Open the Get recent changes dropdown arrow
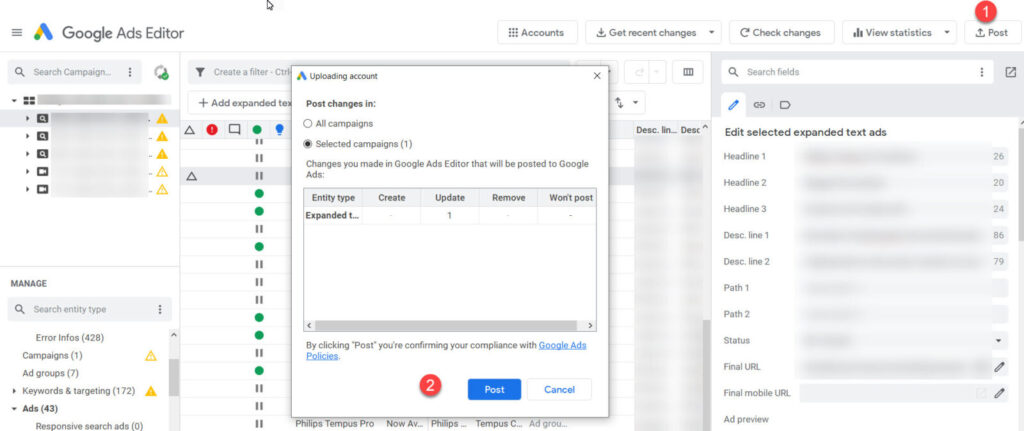 (711, 33)
